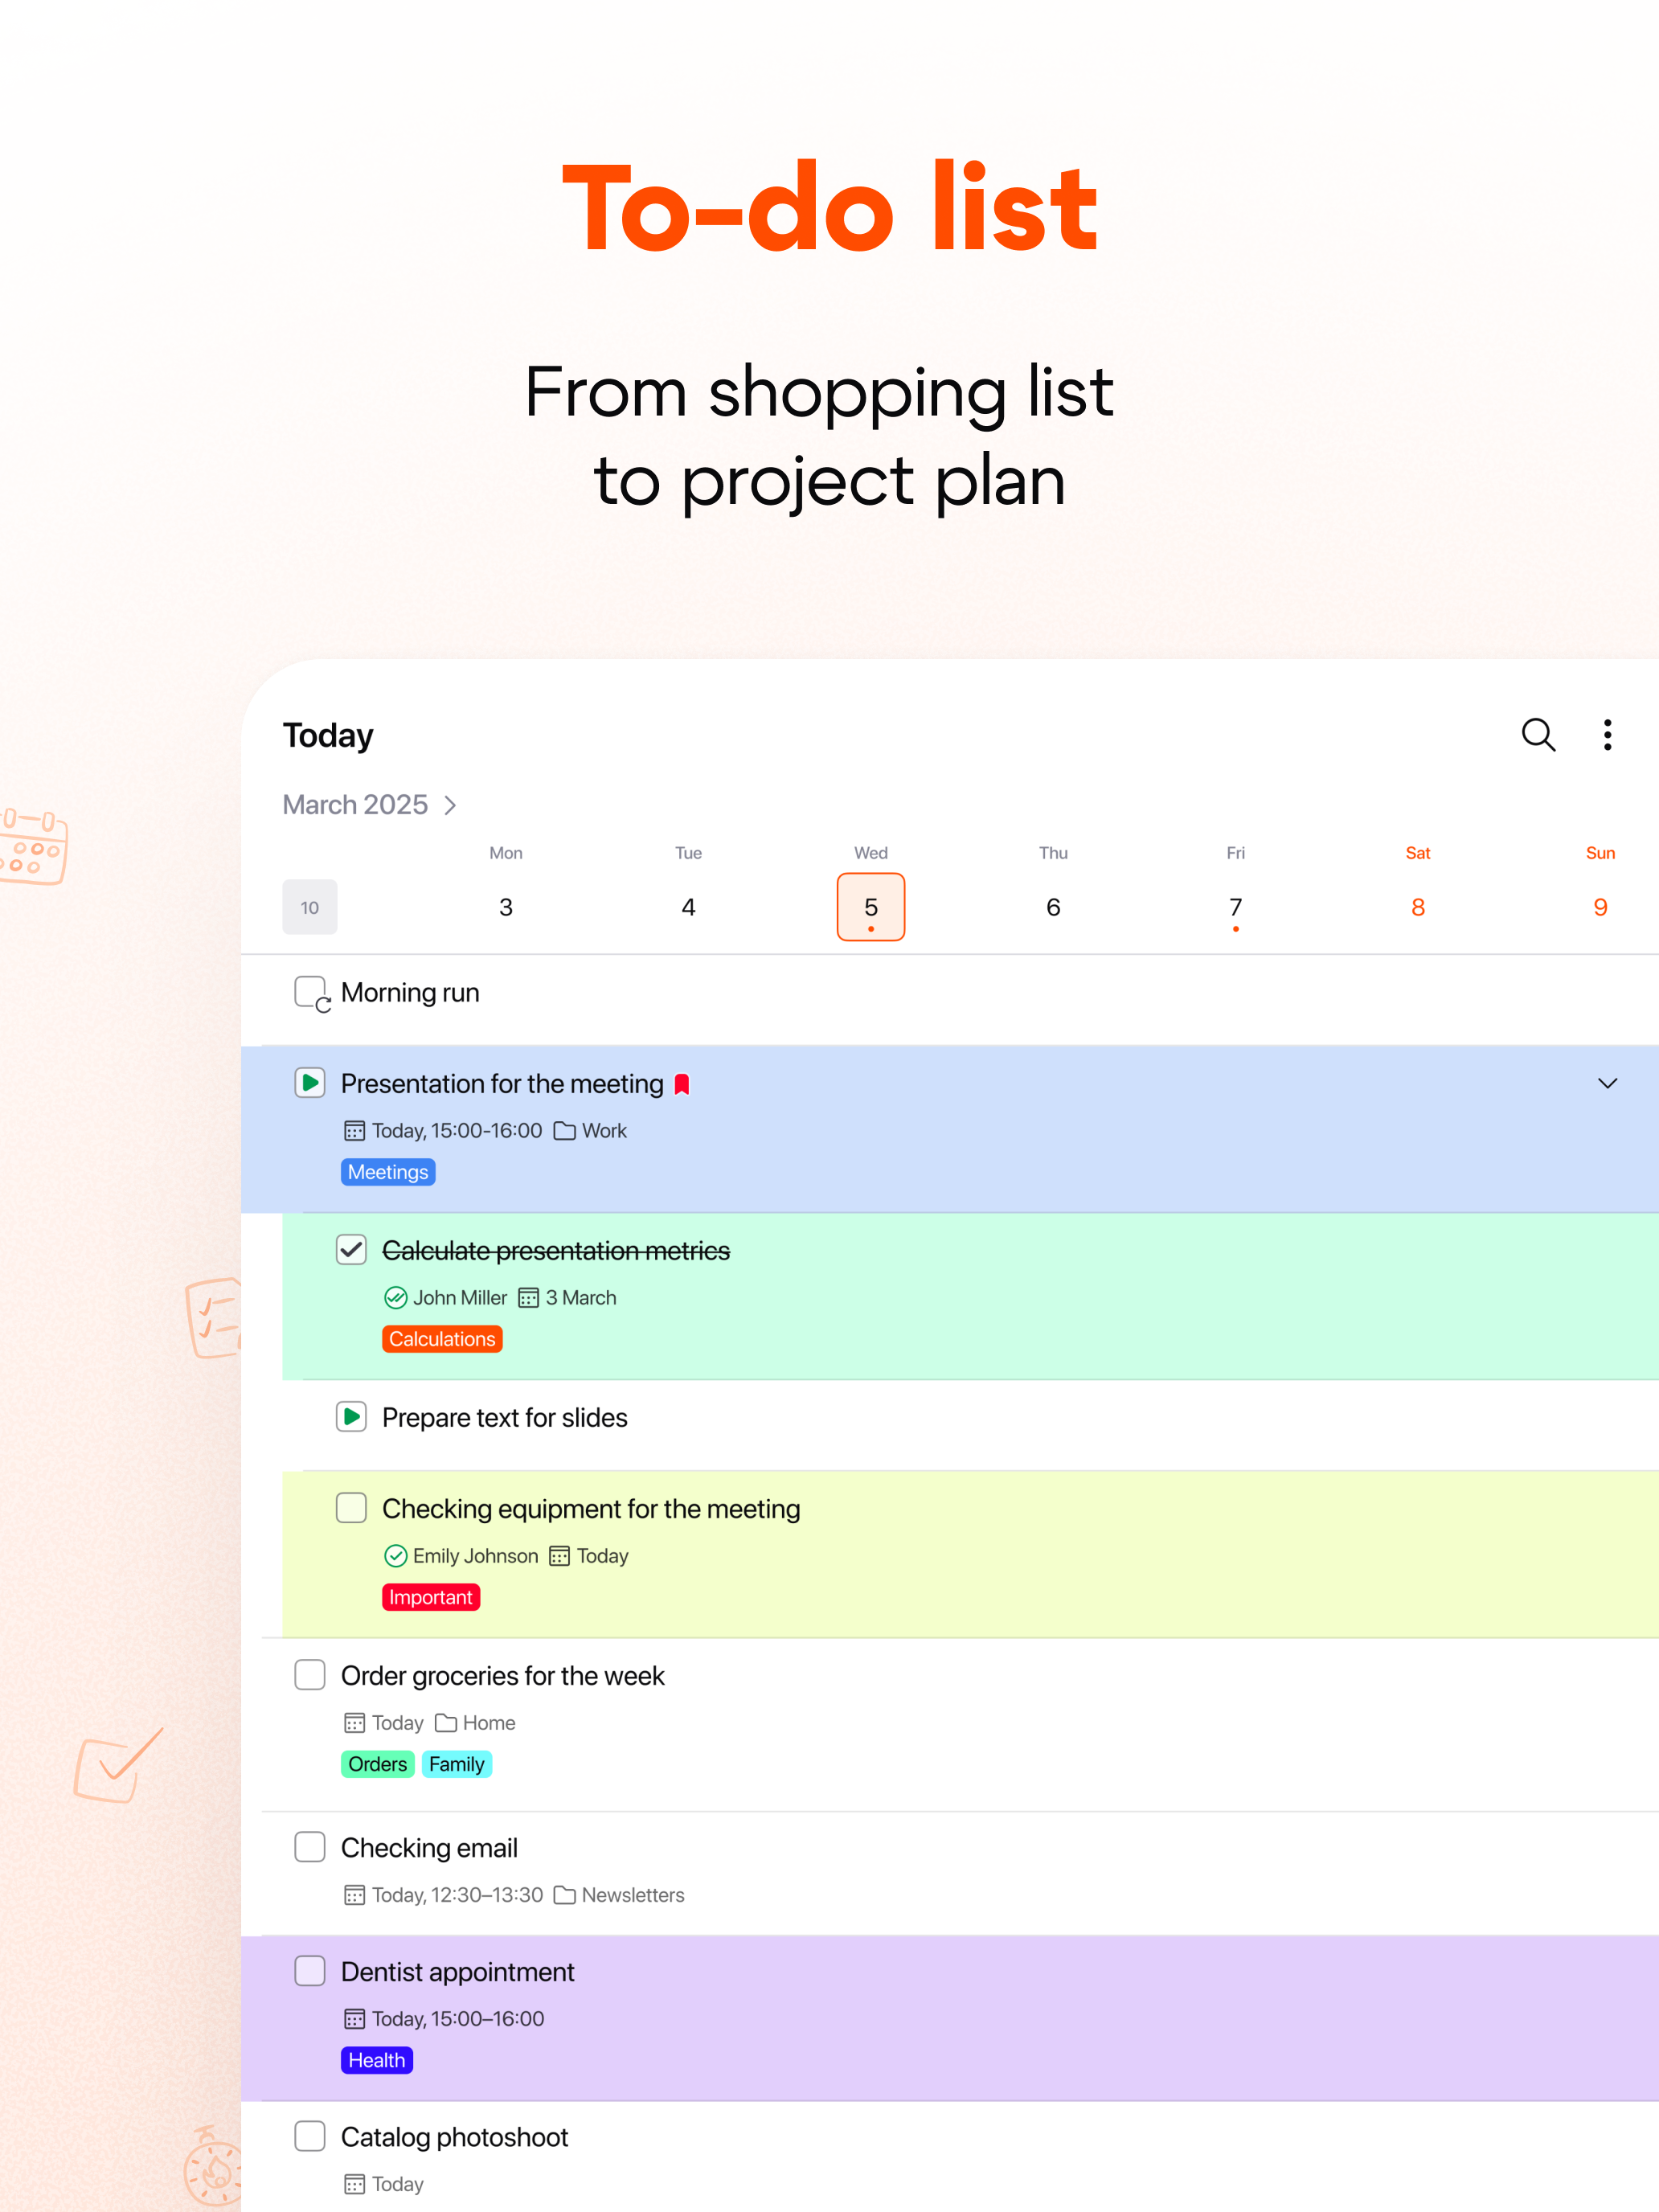Click the in-progress play icon on Presentation task
Screen dimensions: 1659x2212
coord(310,1083)
